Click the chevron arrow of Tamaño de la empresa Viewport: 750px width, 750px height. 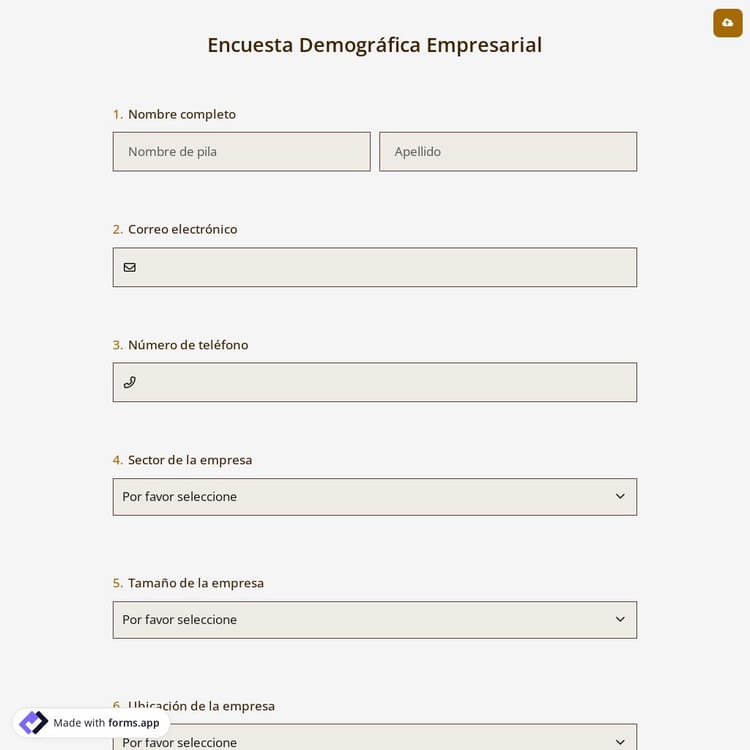(620, 619)
